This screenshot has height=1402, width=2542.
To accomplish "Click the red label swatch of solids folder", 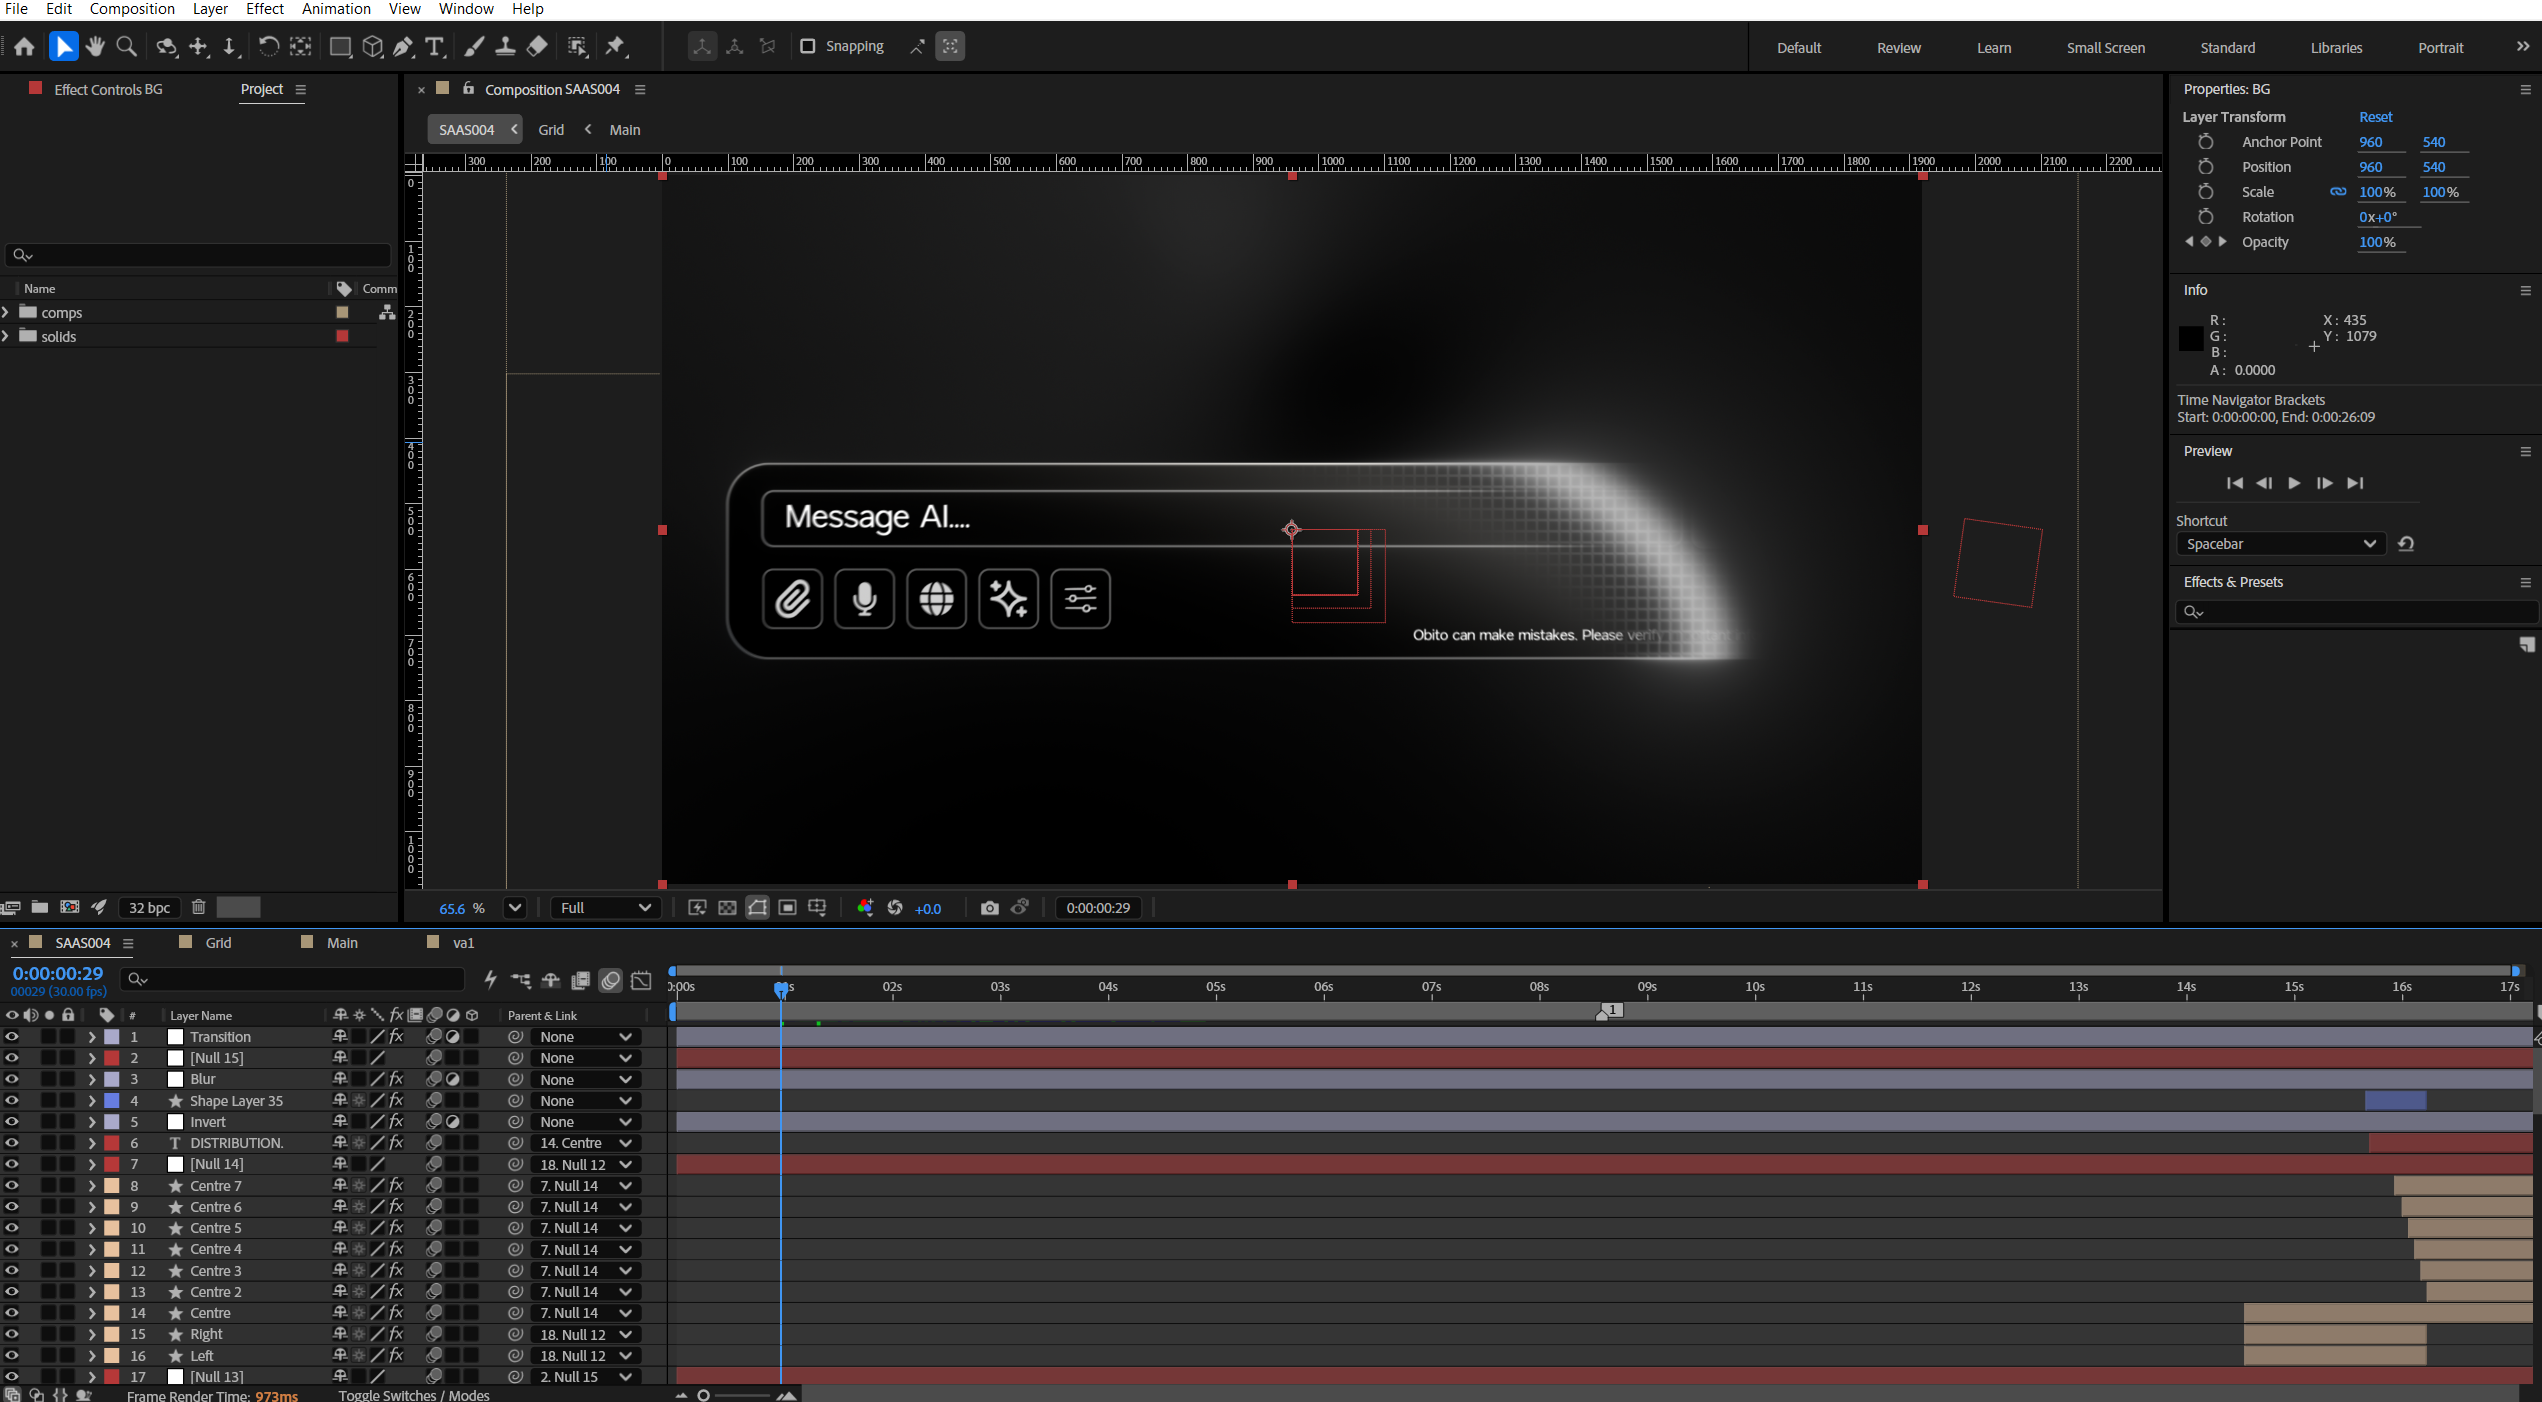I will 342,337.
